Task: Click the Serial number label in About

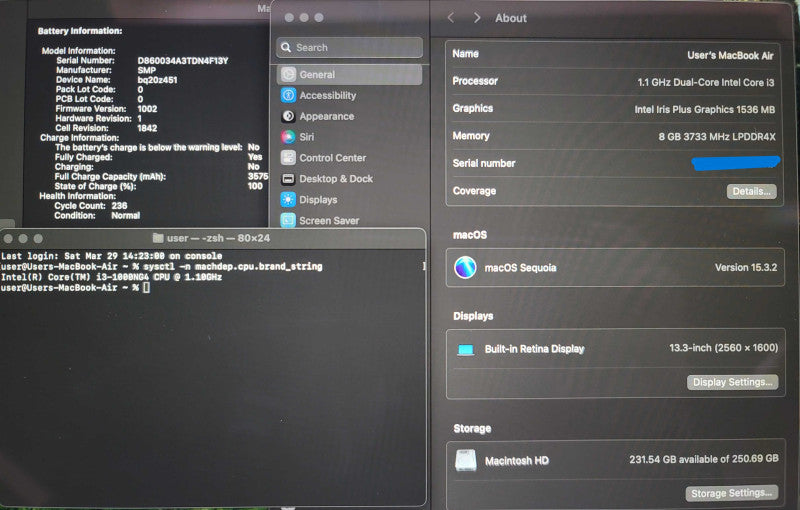Action: click(x=484, y=163)
